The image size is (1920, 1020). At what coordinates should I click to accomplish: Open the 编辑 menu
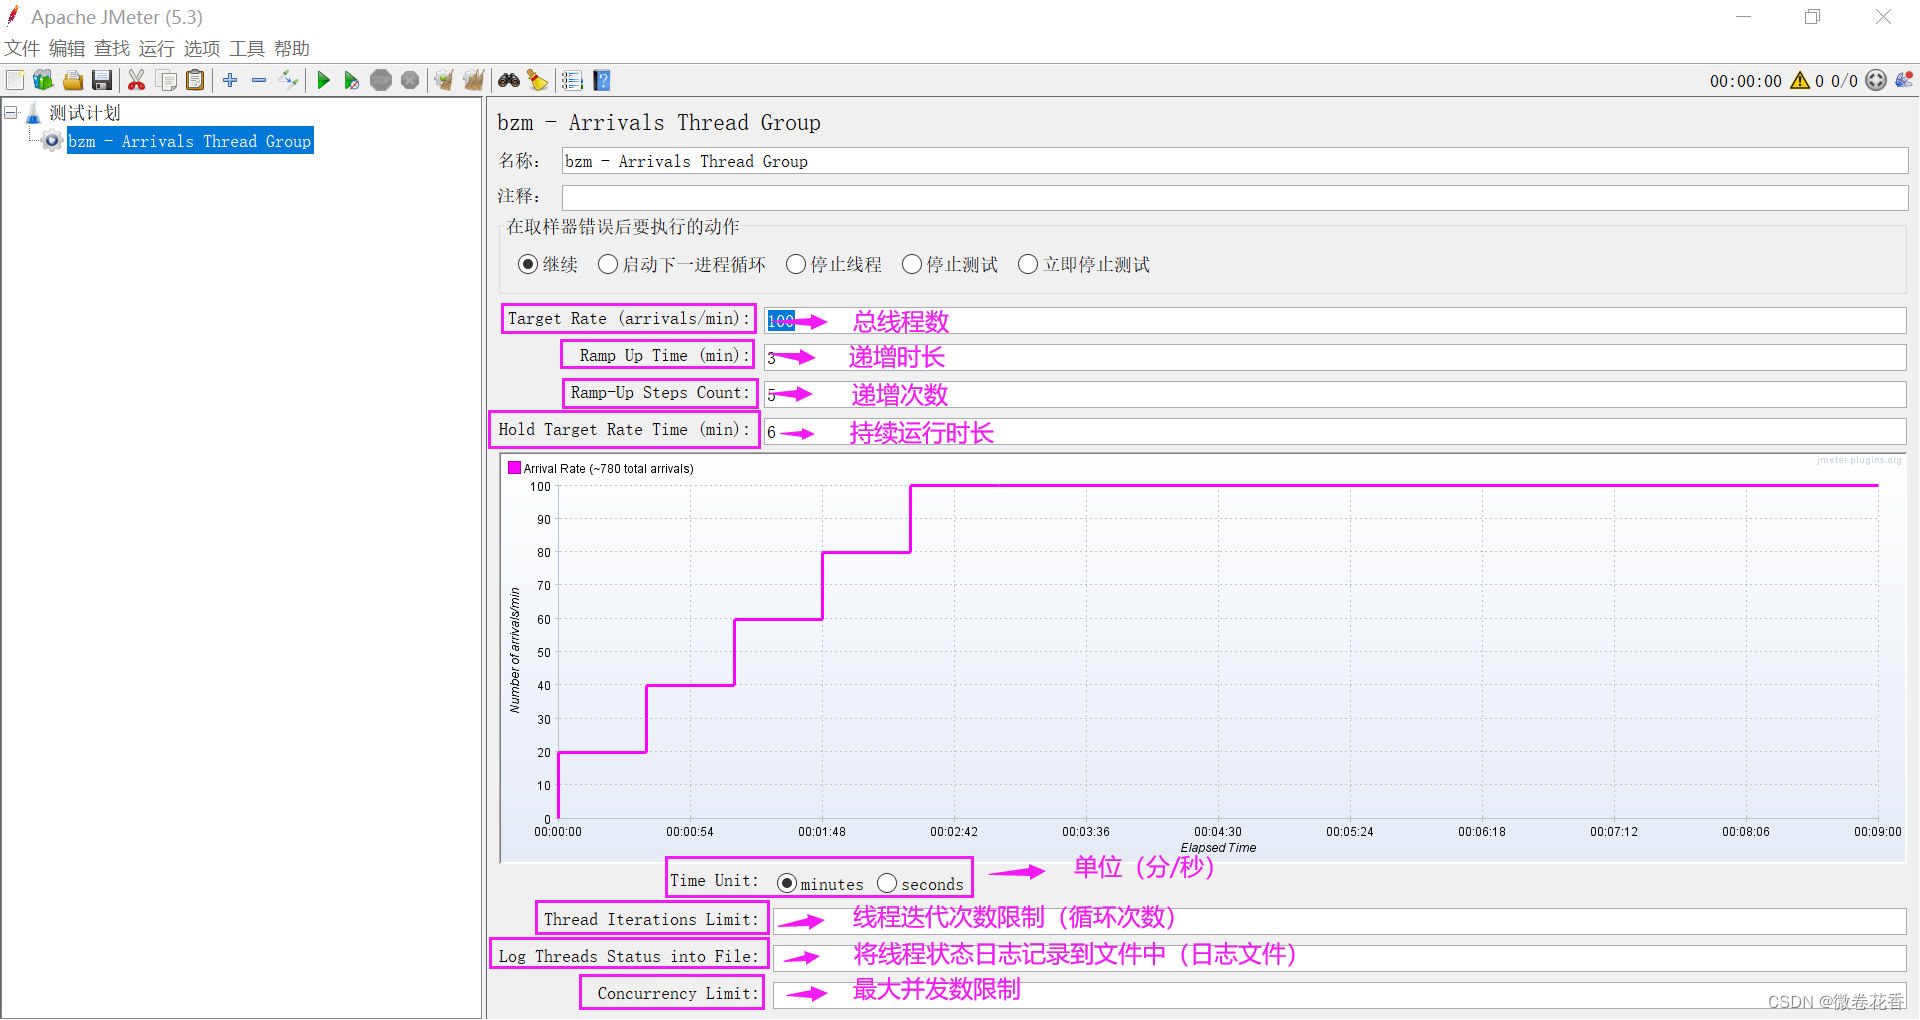[67, 48]
